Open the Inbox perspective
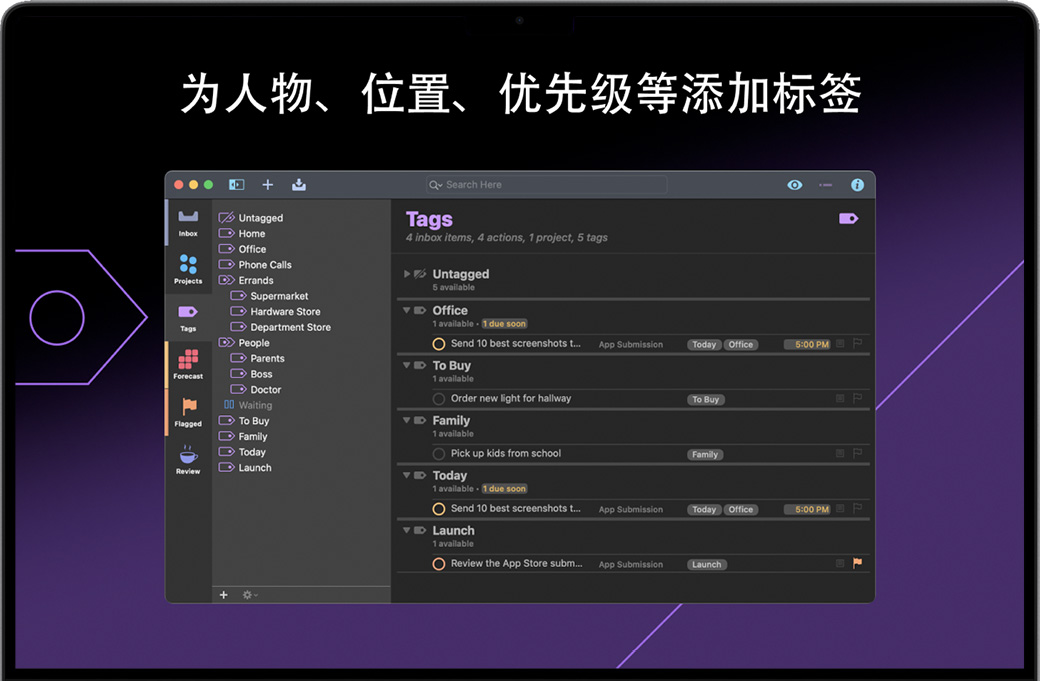This screenshot has width=1040, height=681. tap(188, 221)
